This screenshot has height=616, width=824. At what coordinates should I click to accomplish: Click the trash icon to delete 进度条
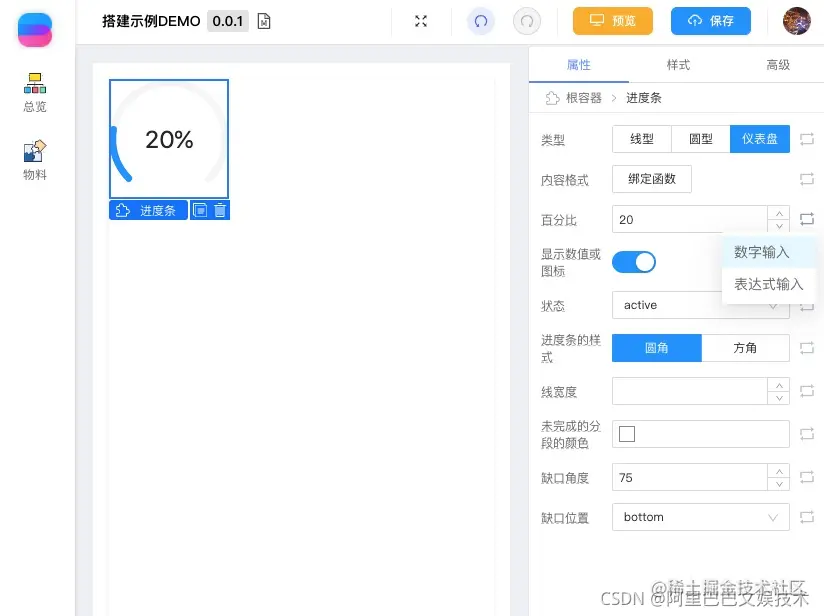coord(221,210)
